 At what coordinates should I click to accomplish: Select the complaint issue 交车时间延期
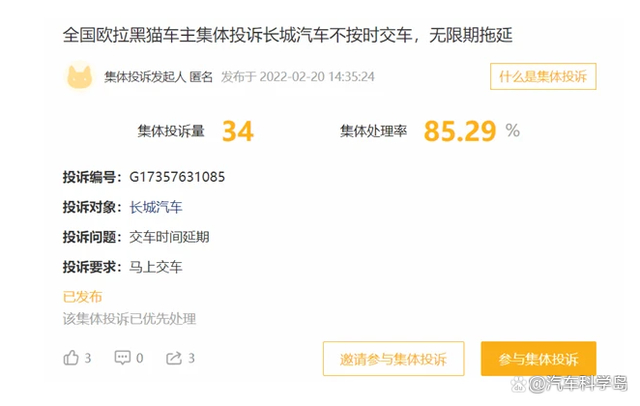point(170,237)
